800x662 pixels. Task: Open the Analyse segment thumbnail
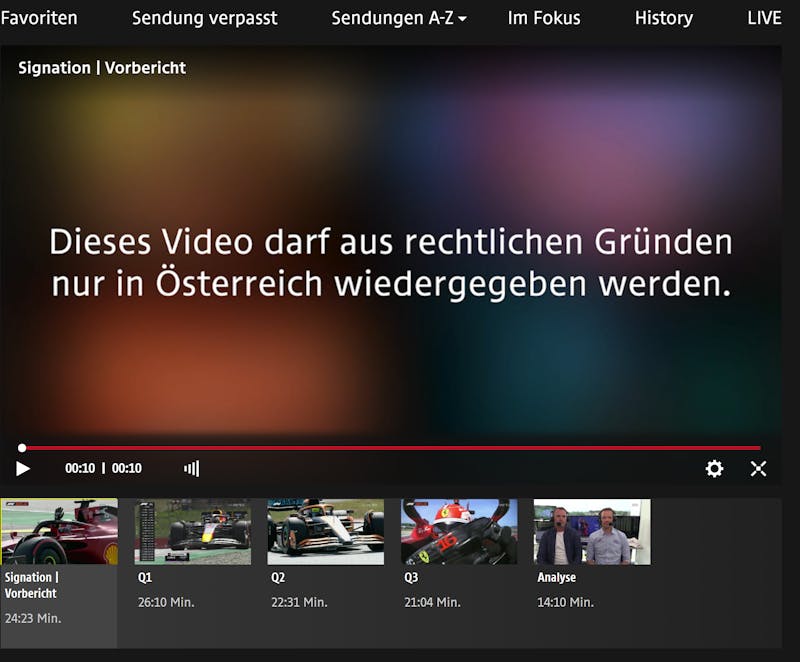(592, 531)
